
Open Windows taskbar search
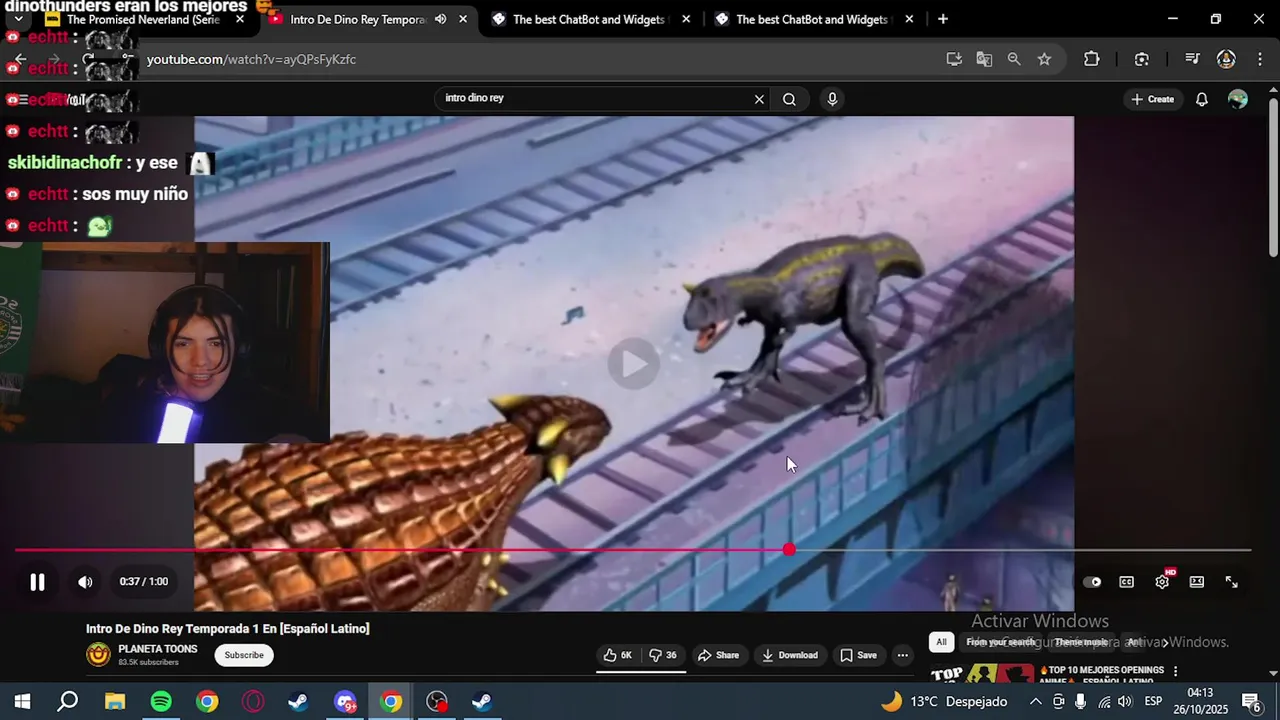[x=67, y=702]
